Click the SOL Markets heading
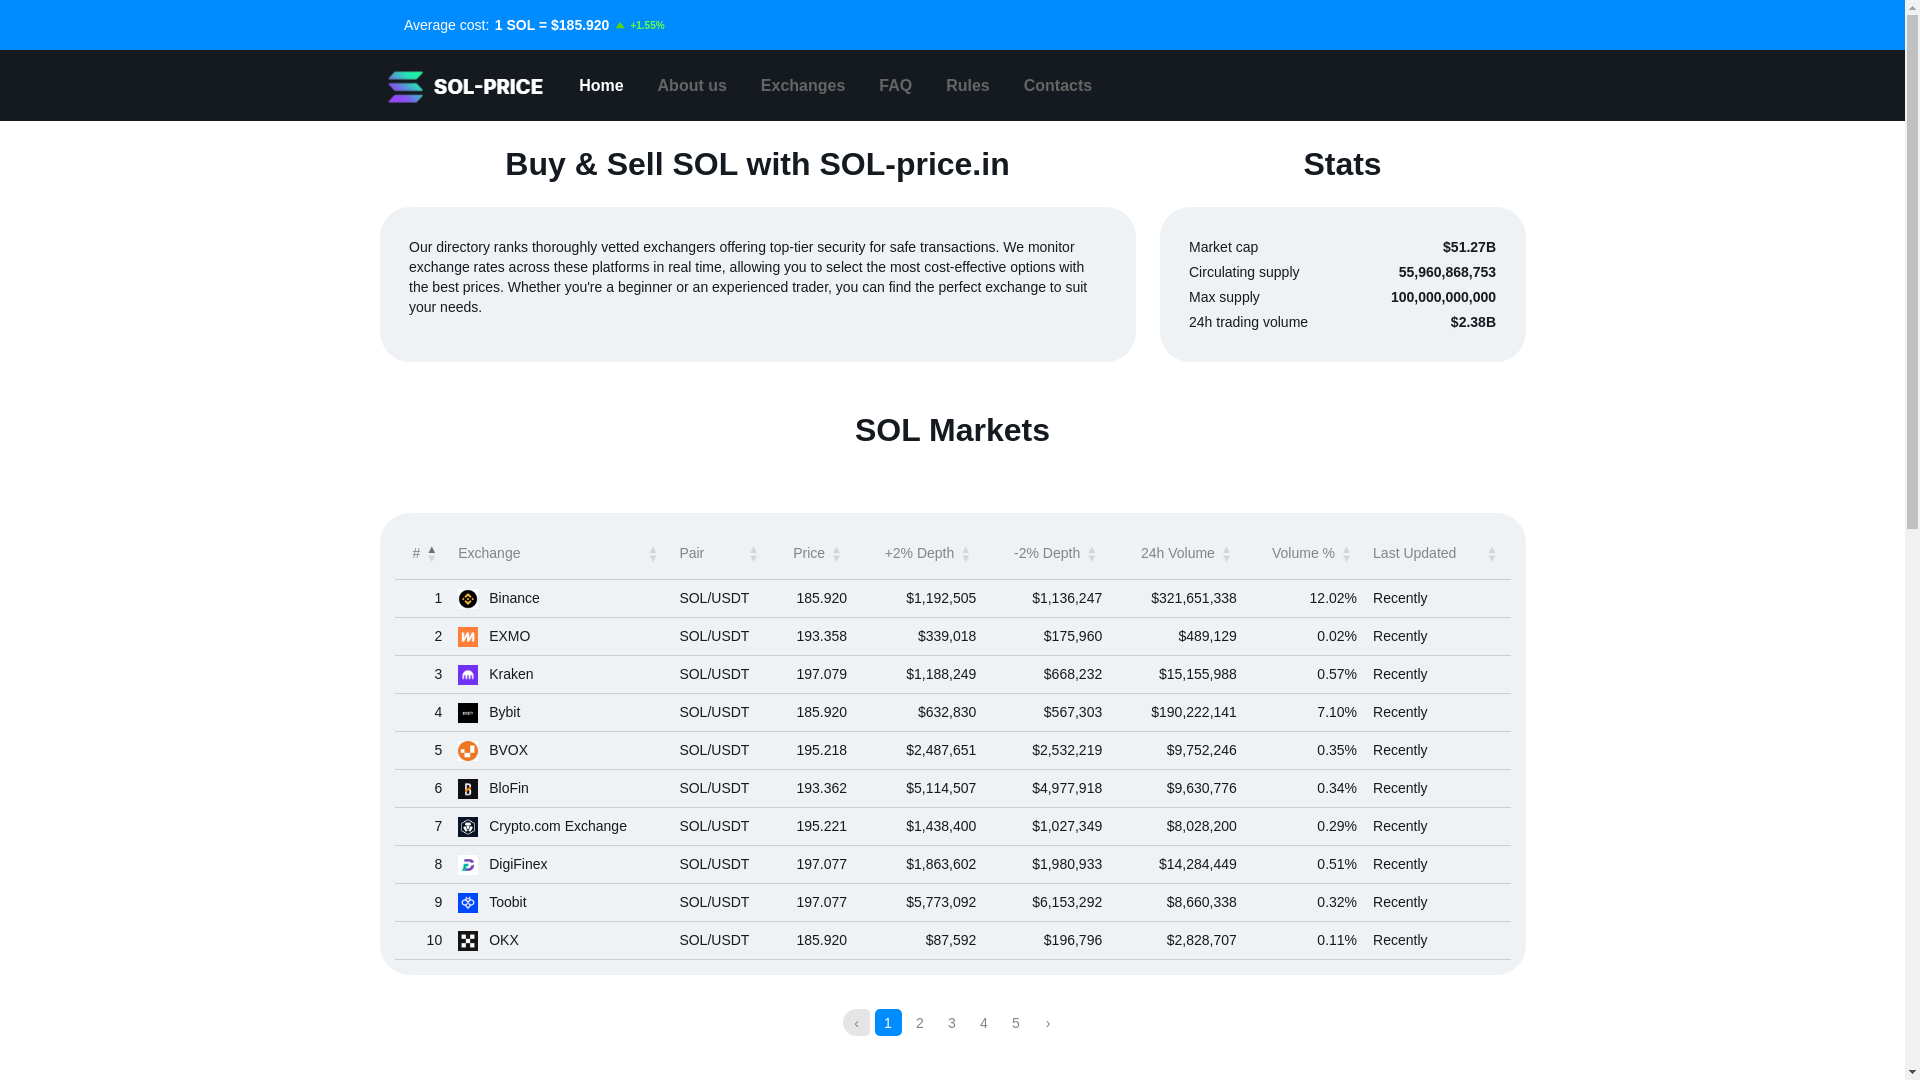This screenshot has height=1080, width=1920. pyautogui.click(x=952, y=430)
